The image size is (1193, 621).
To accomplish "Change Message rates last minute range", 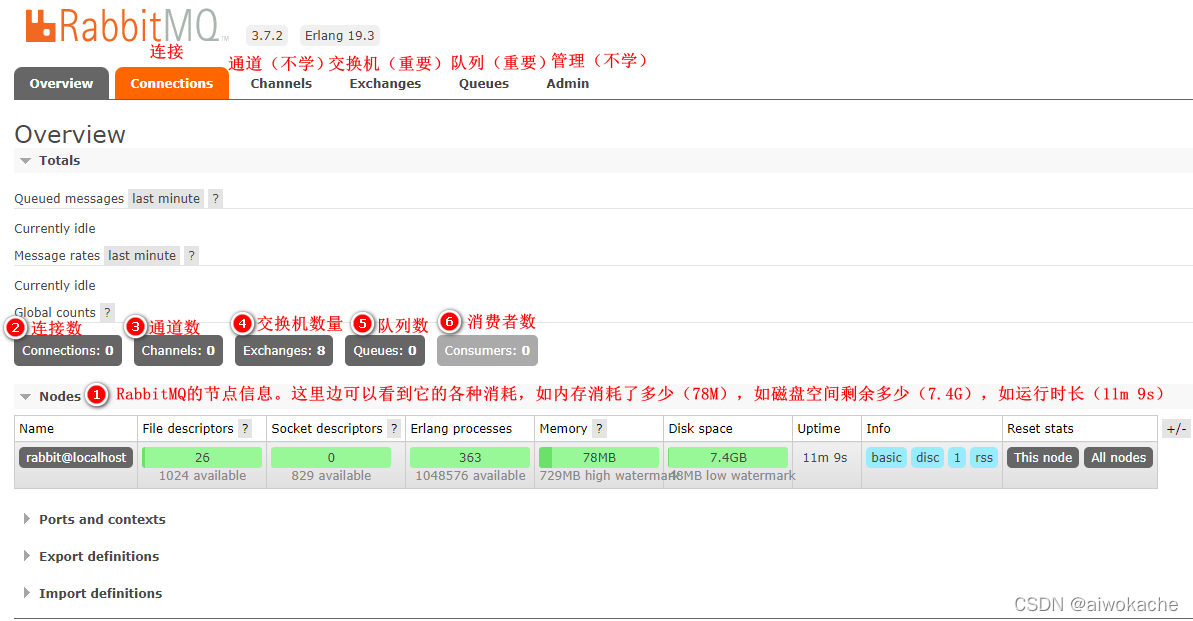I will tap(142, 256).
